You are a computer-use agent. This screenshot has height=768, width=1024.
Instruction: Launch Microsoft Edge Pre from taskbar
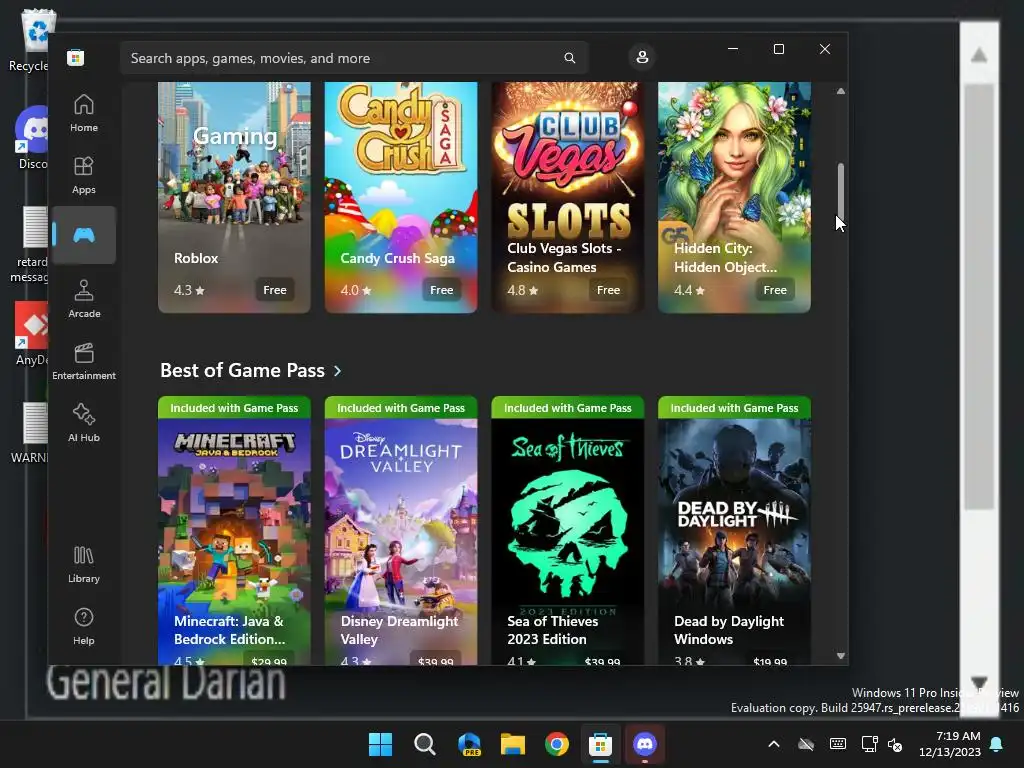pyautogui.click(x=469, y=744)
